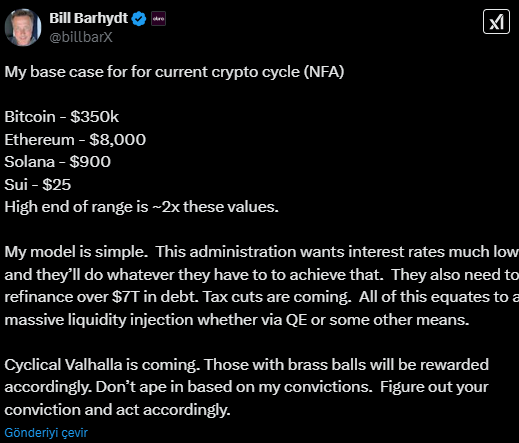Open the @billbarX handle link
519x443 pixels.
coord(81,37)
